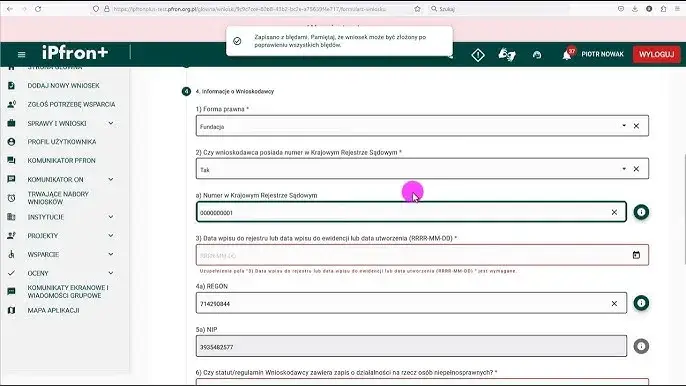Screen dimensions: 686x386
Task: Click the Sprawy i wnioski briefcase icon
Action: (x=11, y=123)
